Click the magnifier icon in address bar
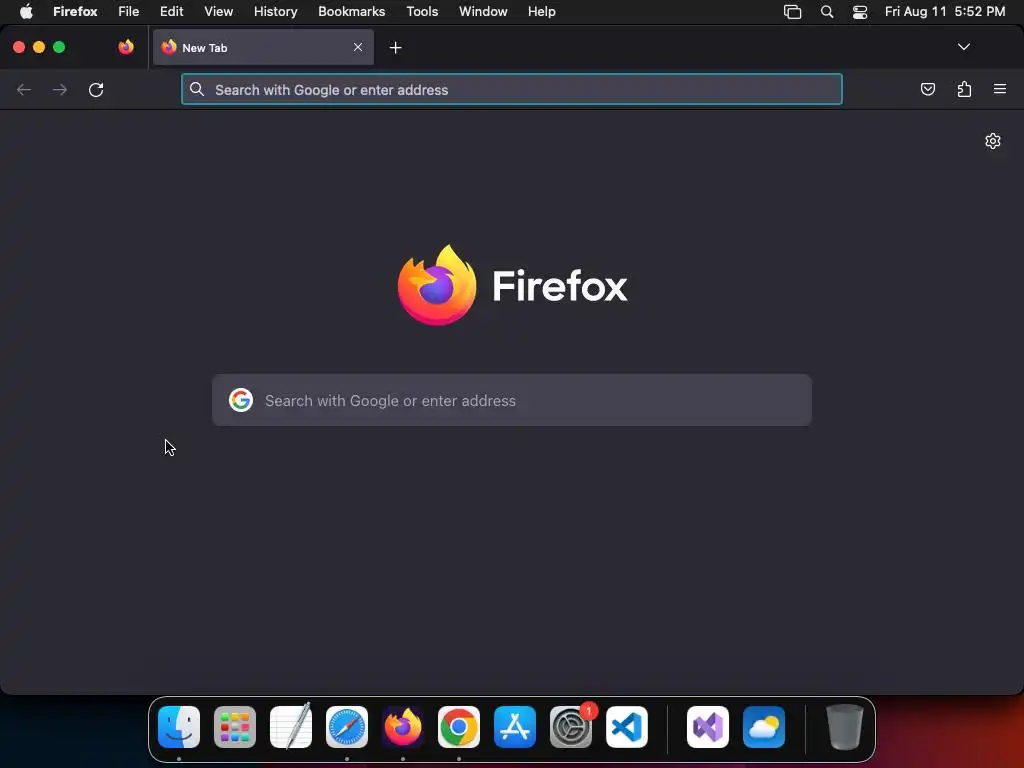The image size is (1024, 768). click(x=197, y=89)
